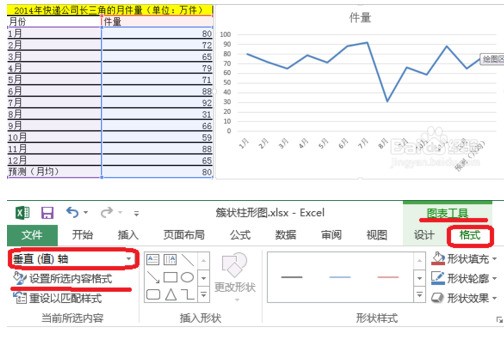Switch to the 插入 tab
This screenshot has width=504, height=363.
pyautogui.click(x=128, y=235)
